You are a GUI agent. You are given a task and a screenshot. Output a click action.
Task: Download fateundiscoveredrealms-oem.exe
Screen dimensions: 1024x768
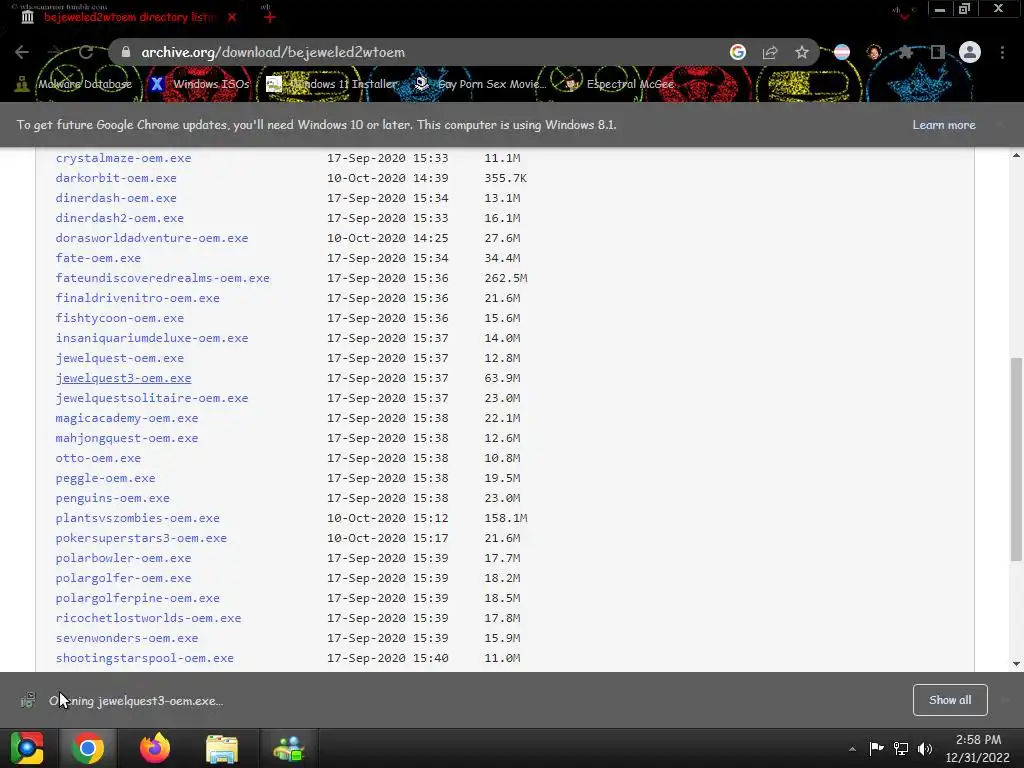pos(163,278)
